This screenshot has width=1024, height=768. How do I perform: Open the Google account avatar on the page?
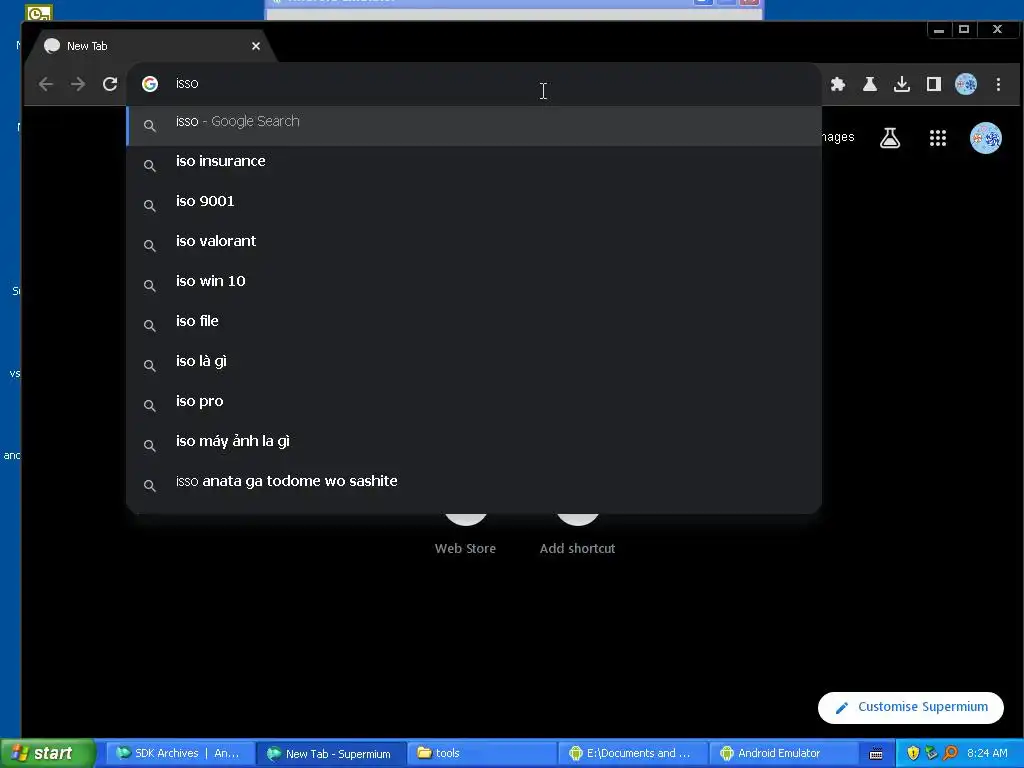point(985,138)
